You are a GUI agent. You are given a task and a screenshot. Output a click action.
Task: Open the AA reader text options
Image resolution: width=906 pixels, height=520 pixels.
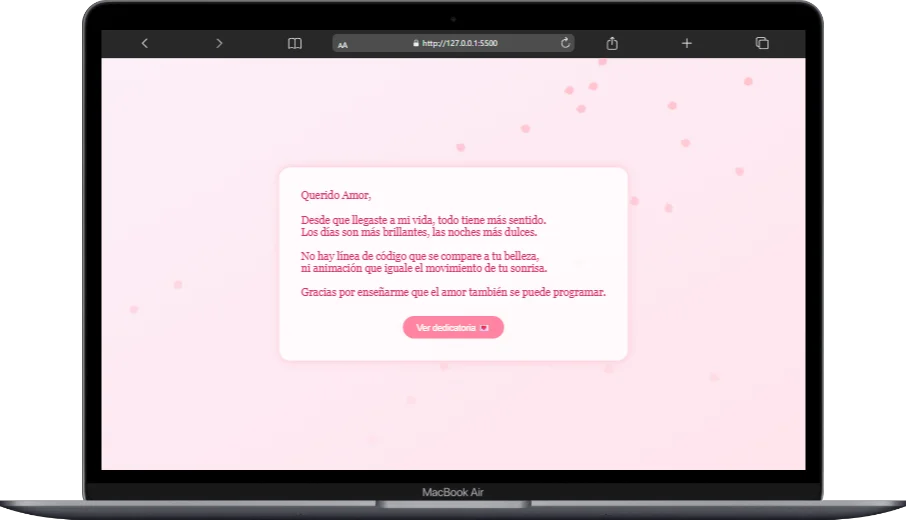click(x=343, y=44)
